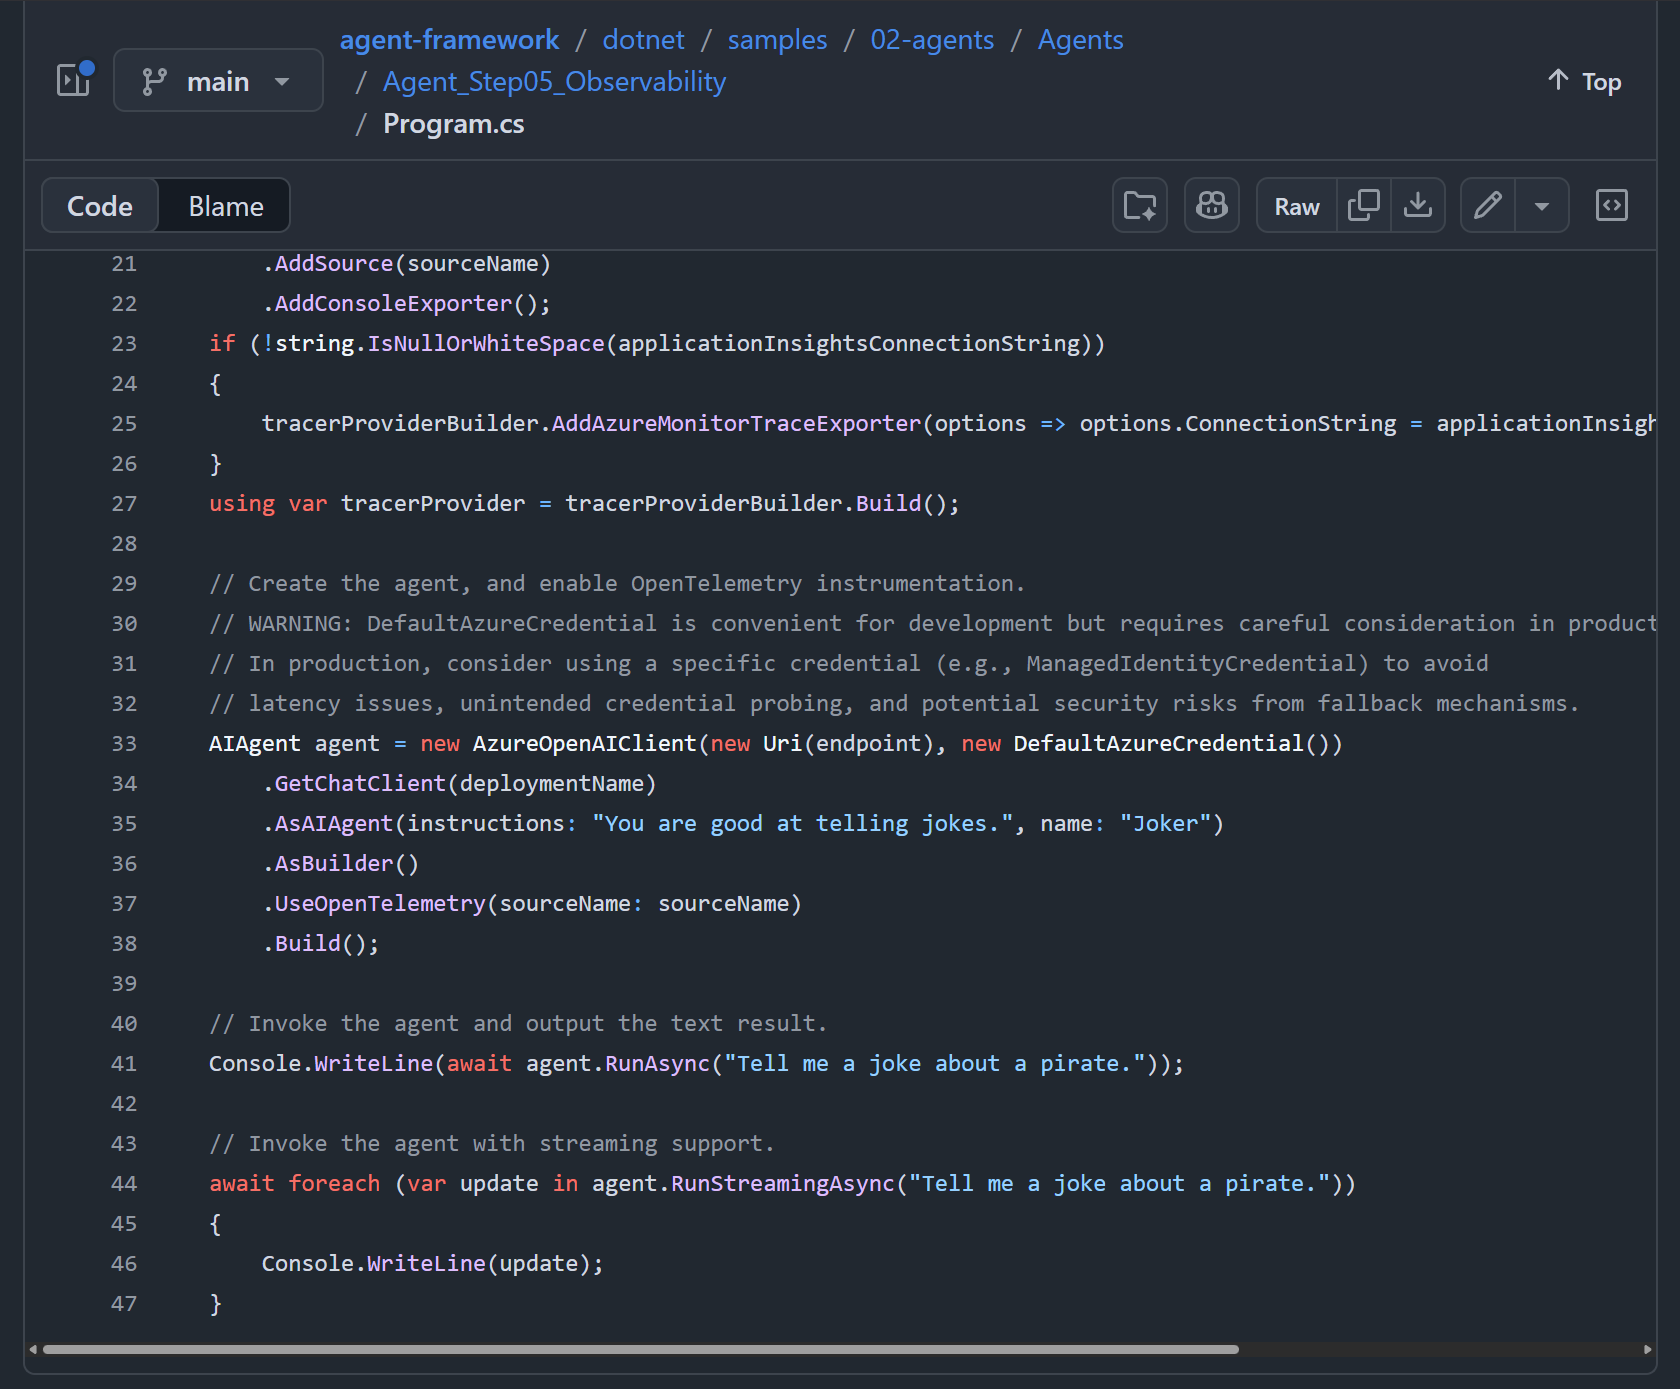Click the scroll right arrow of code view

coord(1647,1349)
